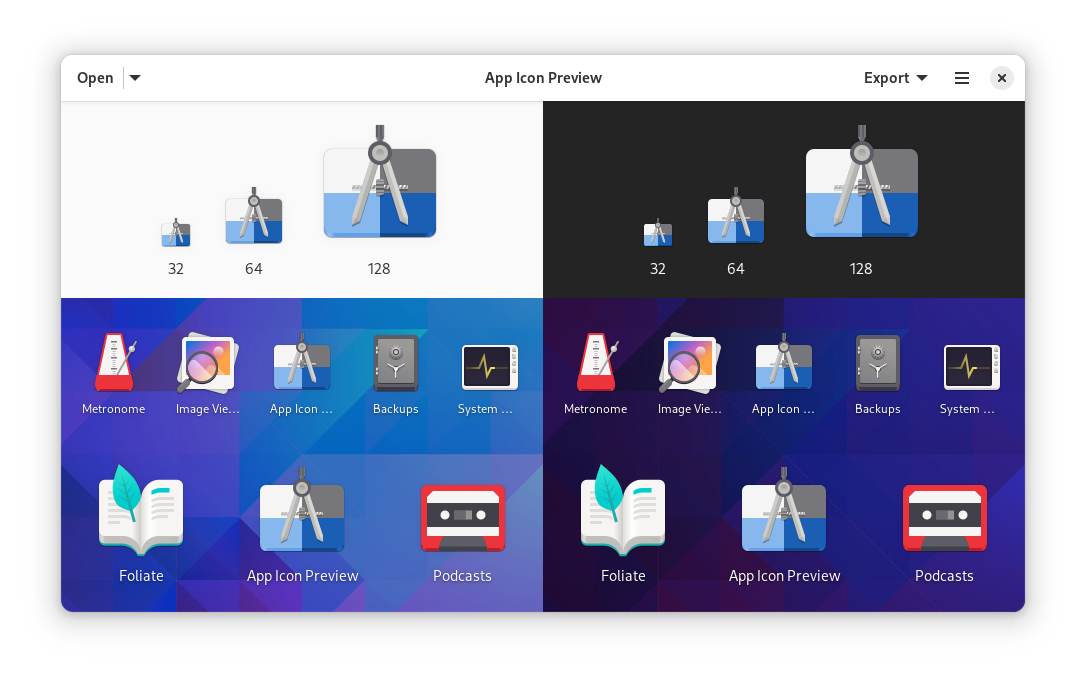Open the hamburger main menu
This screenshot has height=679, width=1086.
click(961, 78)
